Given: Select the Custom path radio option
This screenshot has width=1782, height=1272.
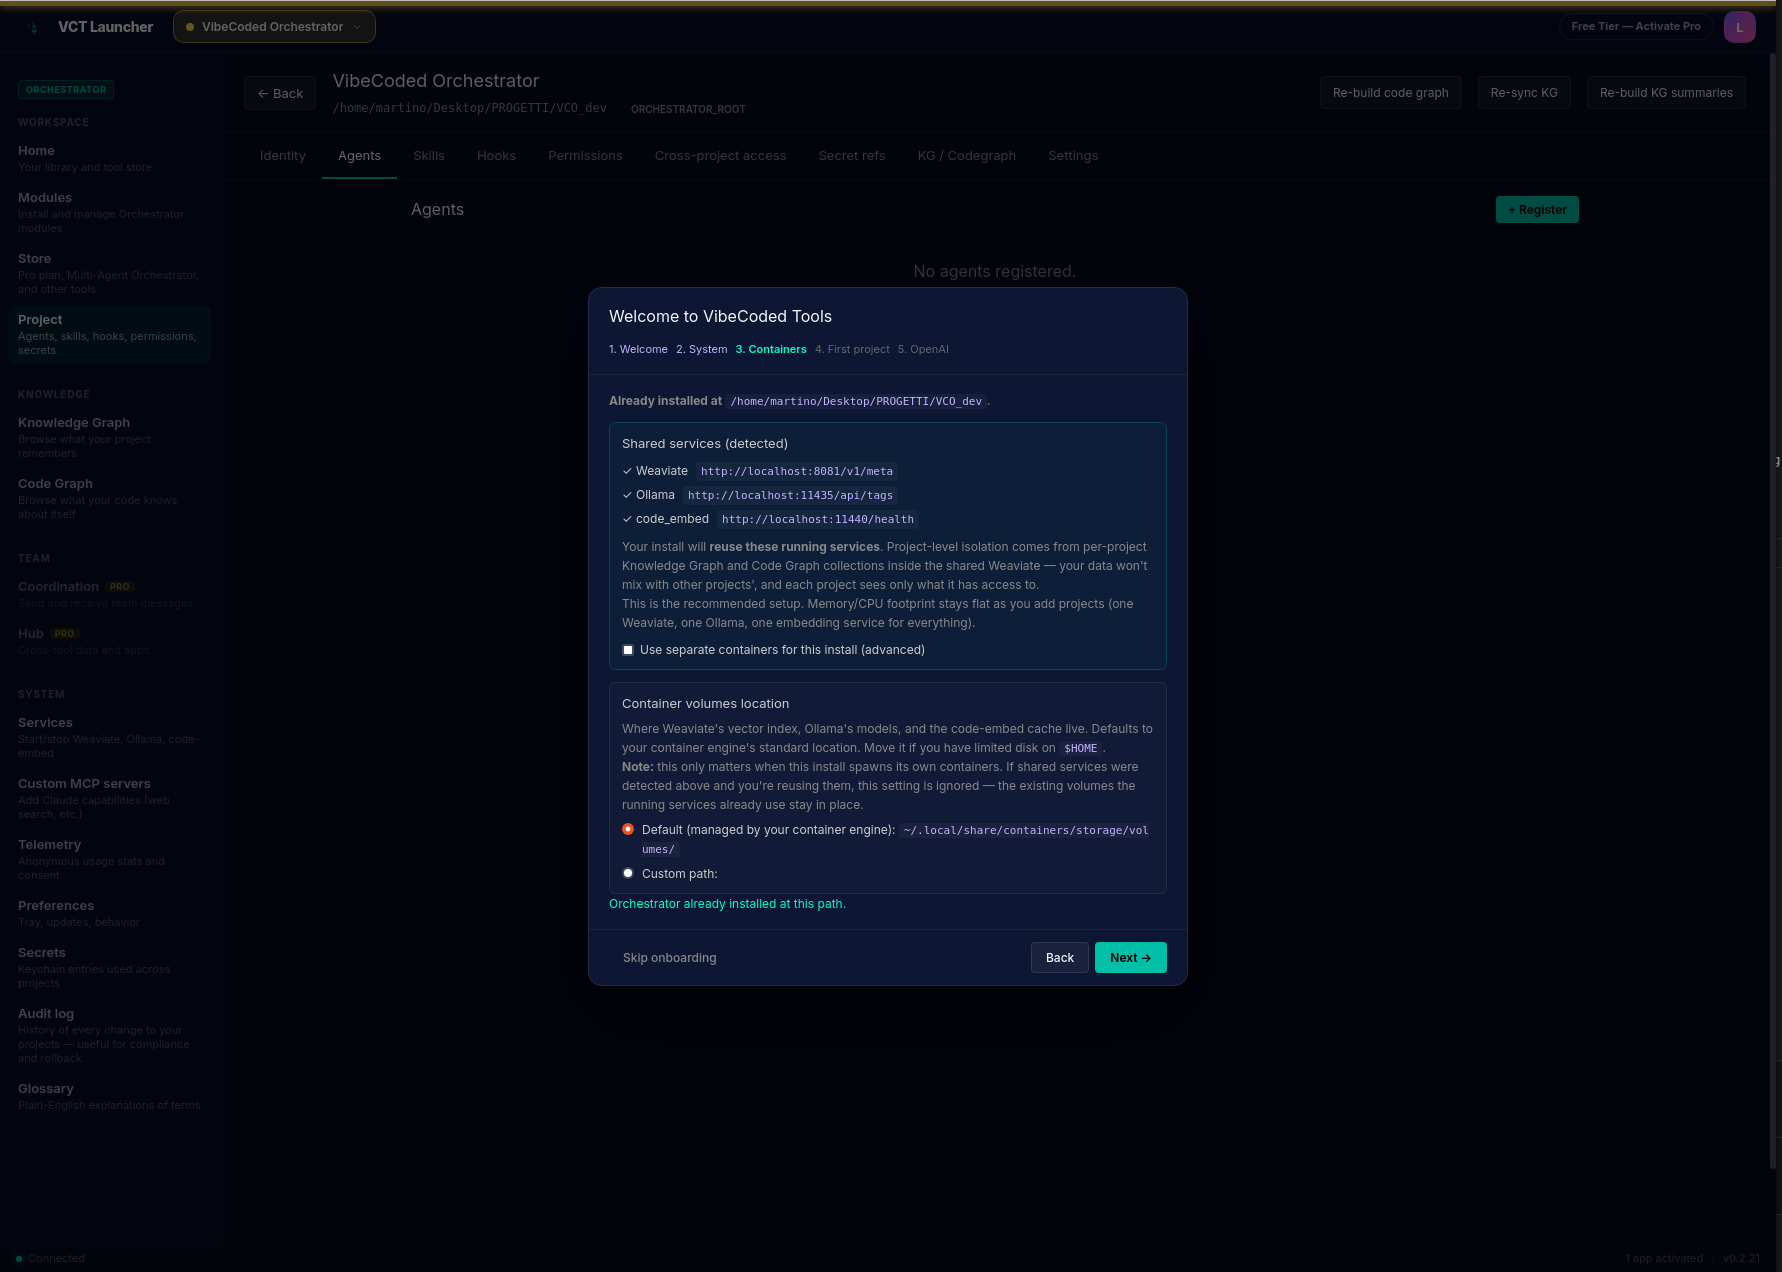Looking at the screenshot, I should (x=628, y=873).
